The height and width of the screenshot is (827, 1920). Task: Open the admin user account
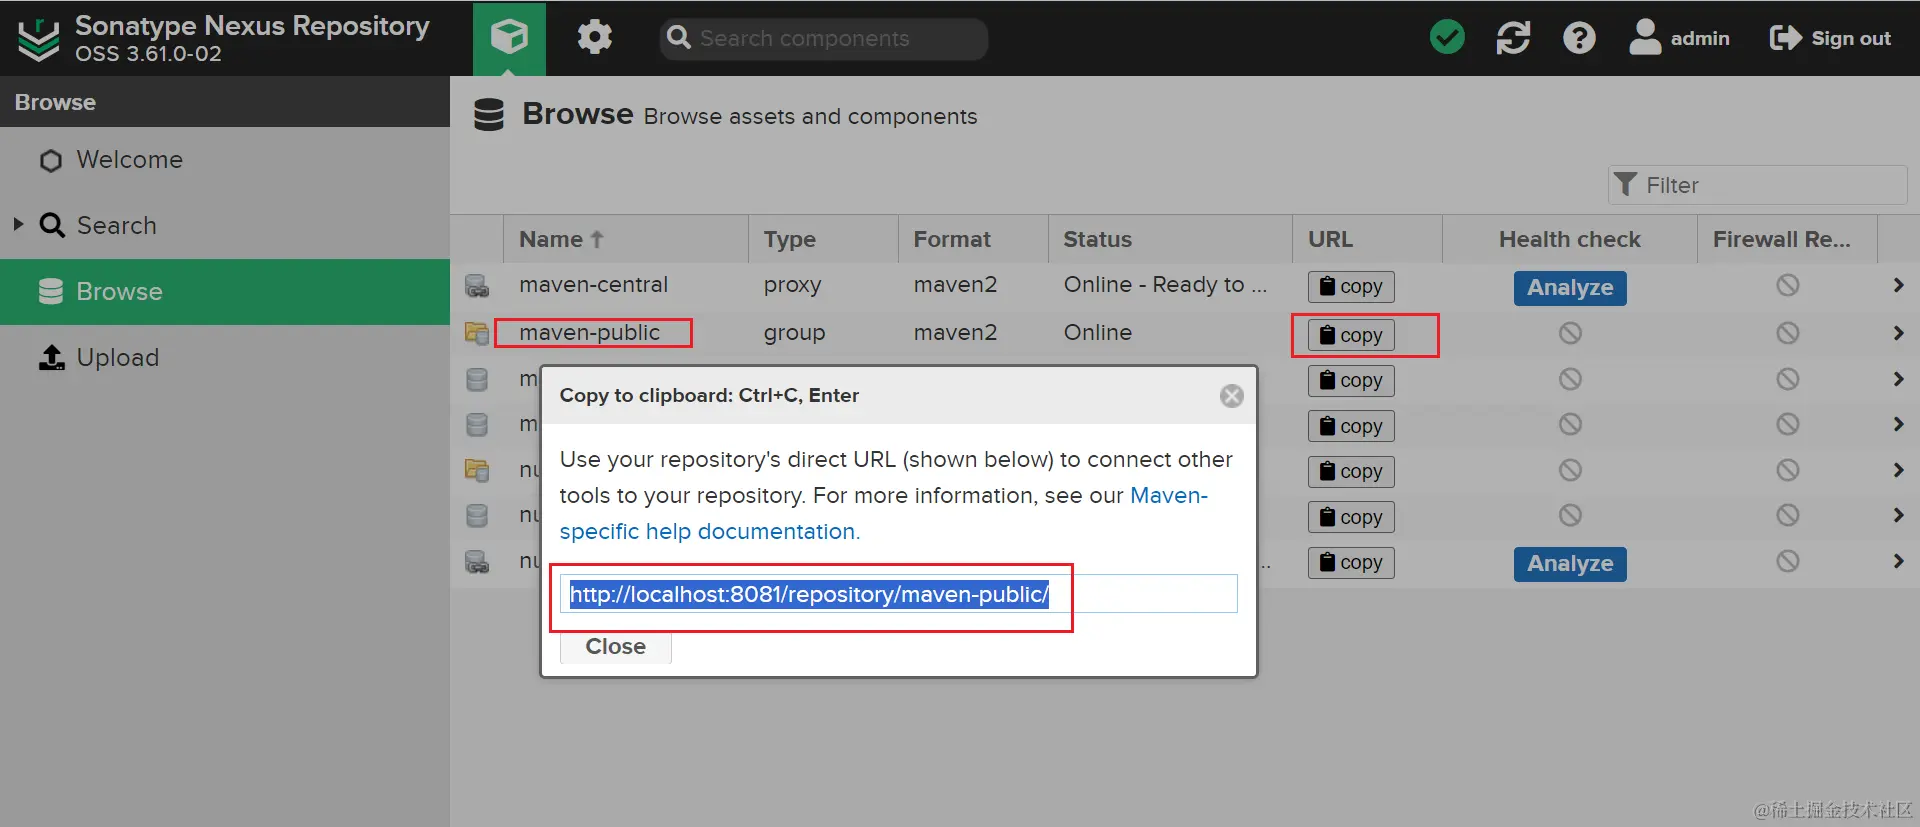click(1679, 38)
